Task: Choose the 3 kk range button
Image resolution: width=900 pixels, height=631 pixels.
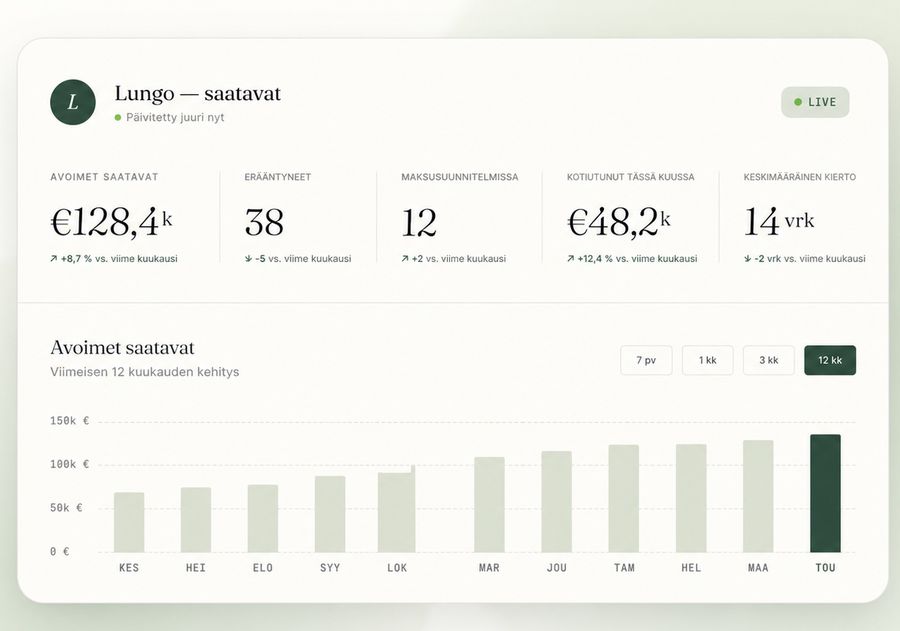Action: (769, 360)
